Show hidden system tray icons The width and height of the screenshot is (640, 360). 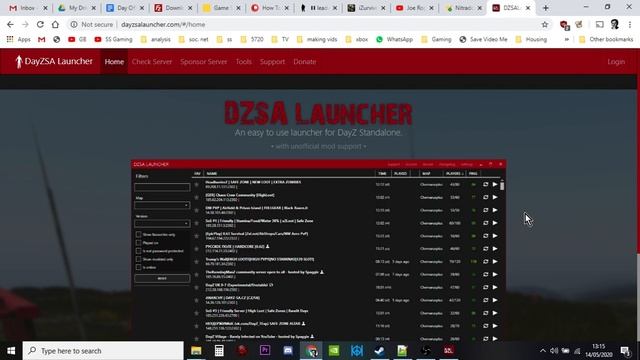[x=542, y=351]
